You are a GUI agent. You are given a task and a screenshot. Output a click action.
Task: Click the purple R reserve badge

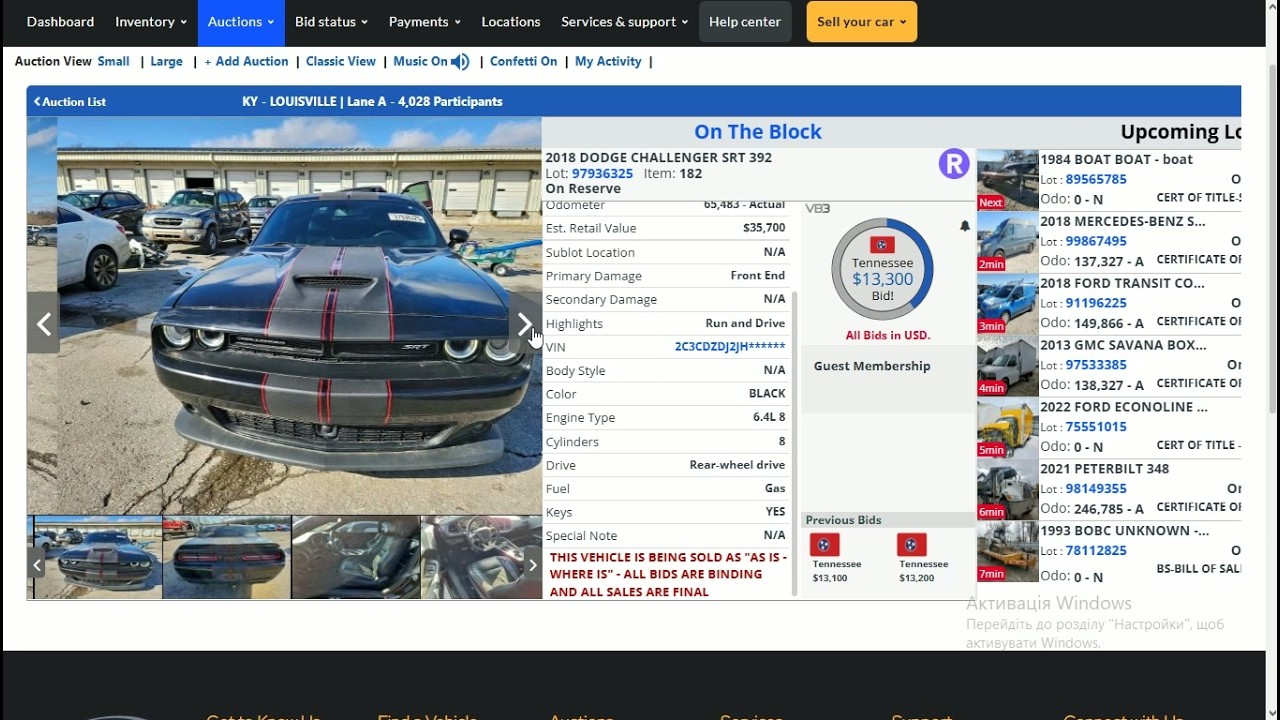tap(954, 164)
